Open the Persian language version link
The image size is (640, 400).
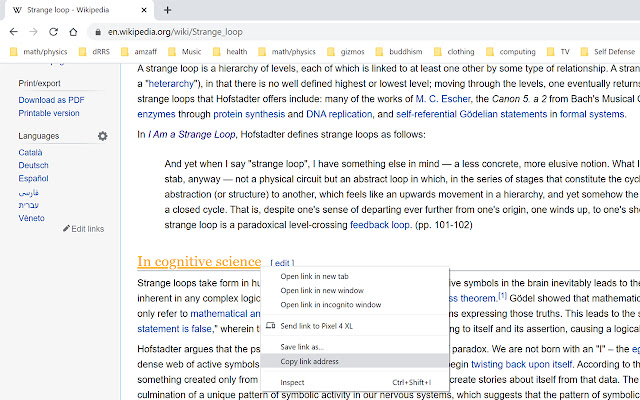tap(29, 192)
